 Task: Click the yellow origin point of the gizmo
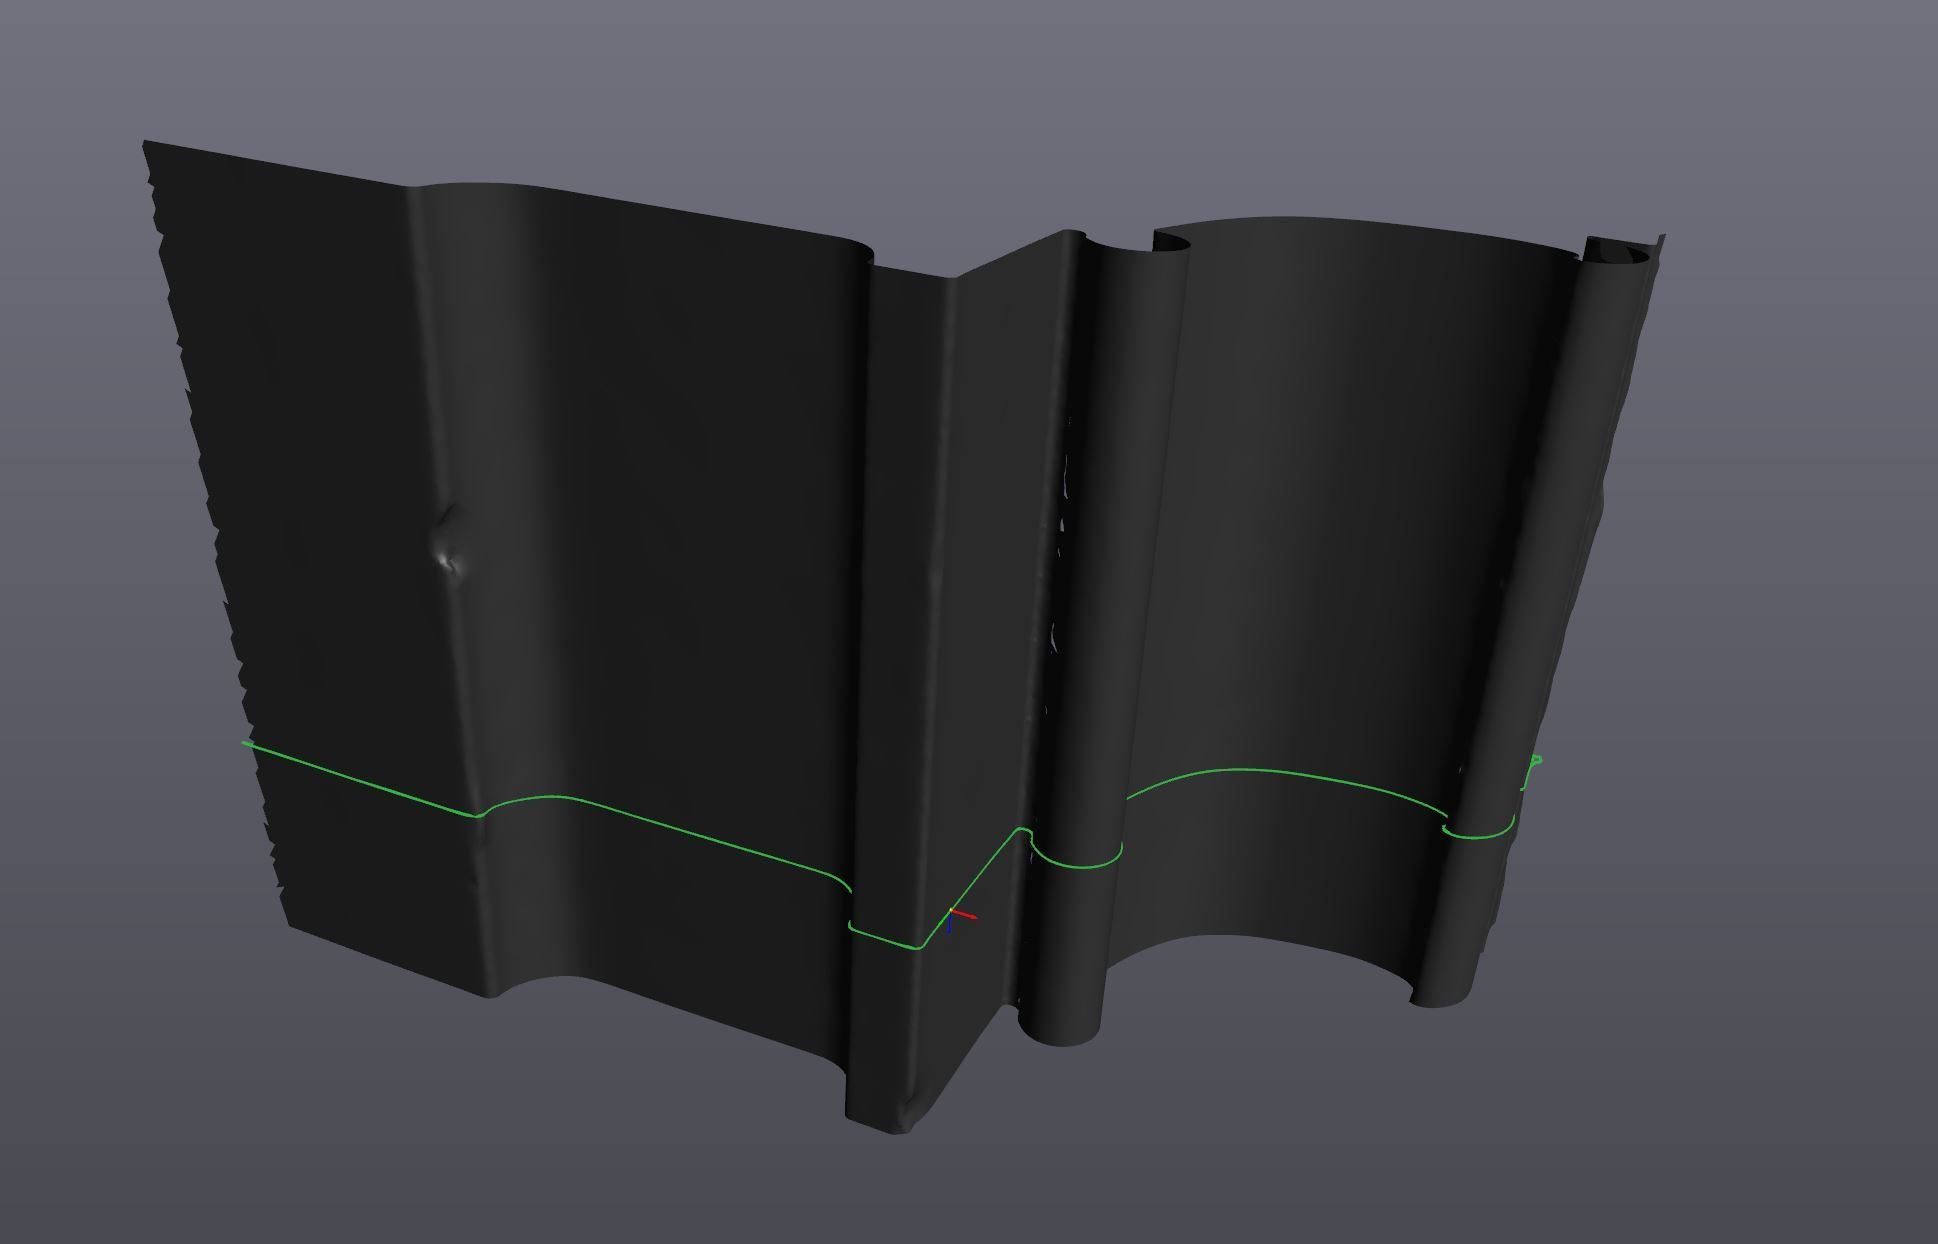pyautogui.click(x=951, y=910)
